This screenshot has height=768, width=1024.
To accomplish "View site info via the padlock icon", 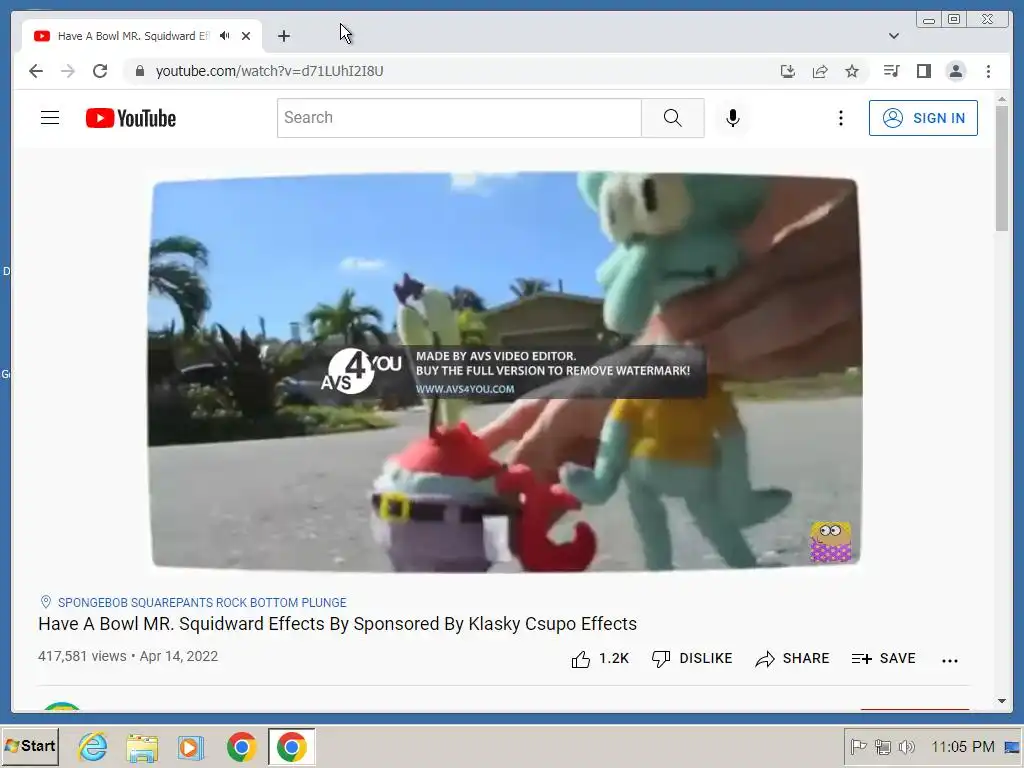I will pyautogui.click(x=139, y=71).
